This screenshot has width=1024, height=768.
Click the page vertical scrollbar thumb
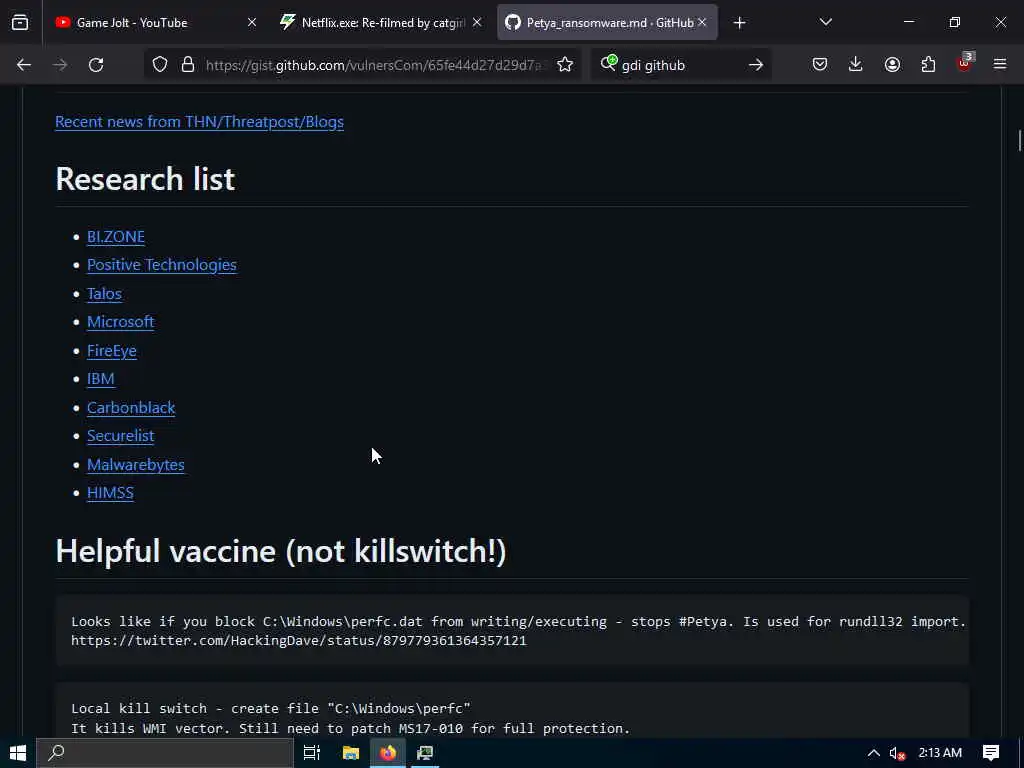tap(1019, 140)
